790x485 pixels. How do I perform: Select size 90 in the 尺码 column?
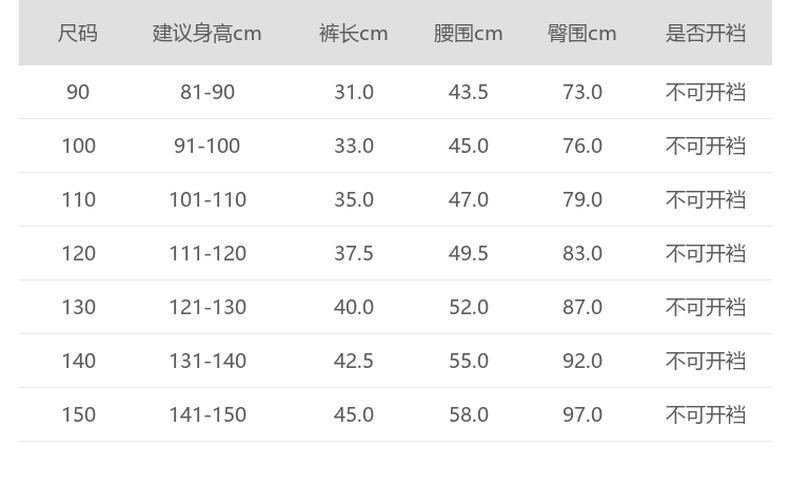[x=78, y=92]
